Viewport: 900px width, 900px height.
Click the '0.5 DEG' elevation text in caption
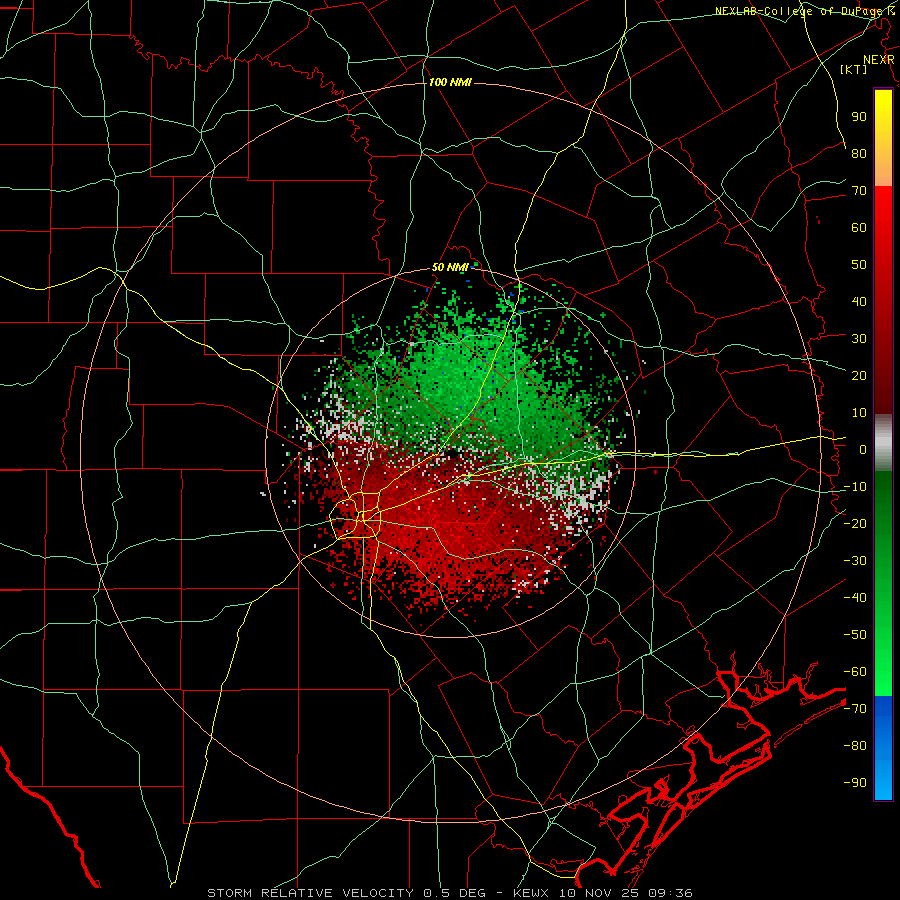pyautogui.click(x=455, y=893)
